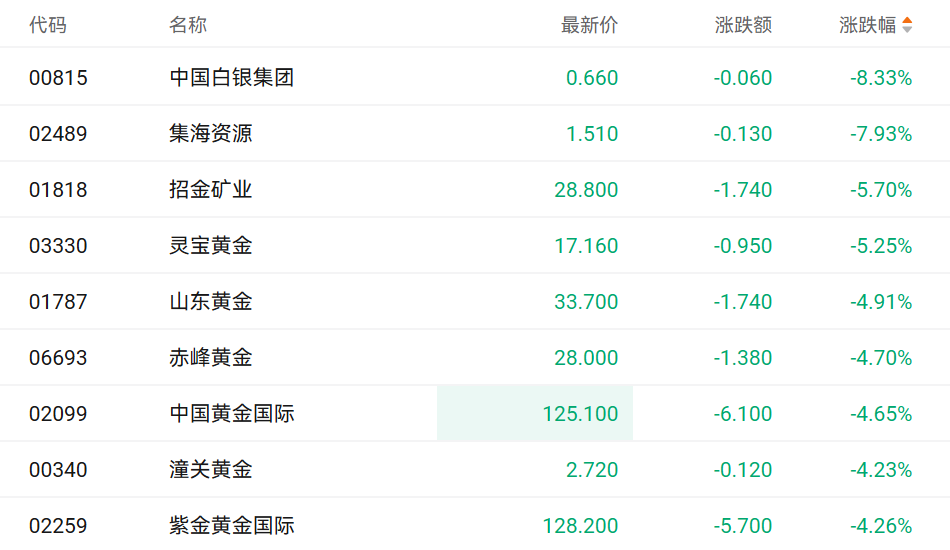Sort by the 最新价 column header
This screenshot has width=950, height=550.
pyautogui.click(x=590, y=25)
